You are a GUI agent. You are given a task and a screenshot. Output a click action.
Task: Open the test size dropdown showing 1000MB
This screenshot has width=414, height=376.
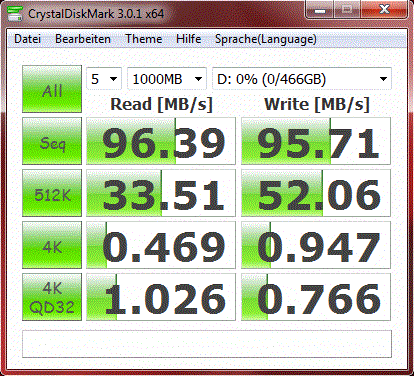coord(167,79)
